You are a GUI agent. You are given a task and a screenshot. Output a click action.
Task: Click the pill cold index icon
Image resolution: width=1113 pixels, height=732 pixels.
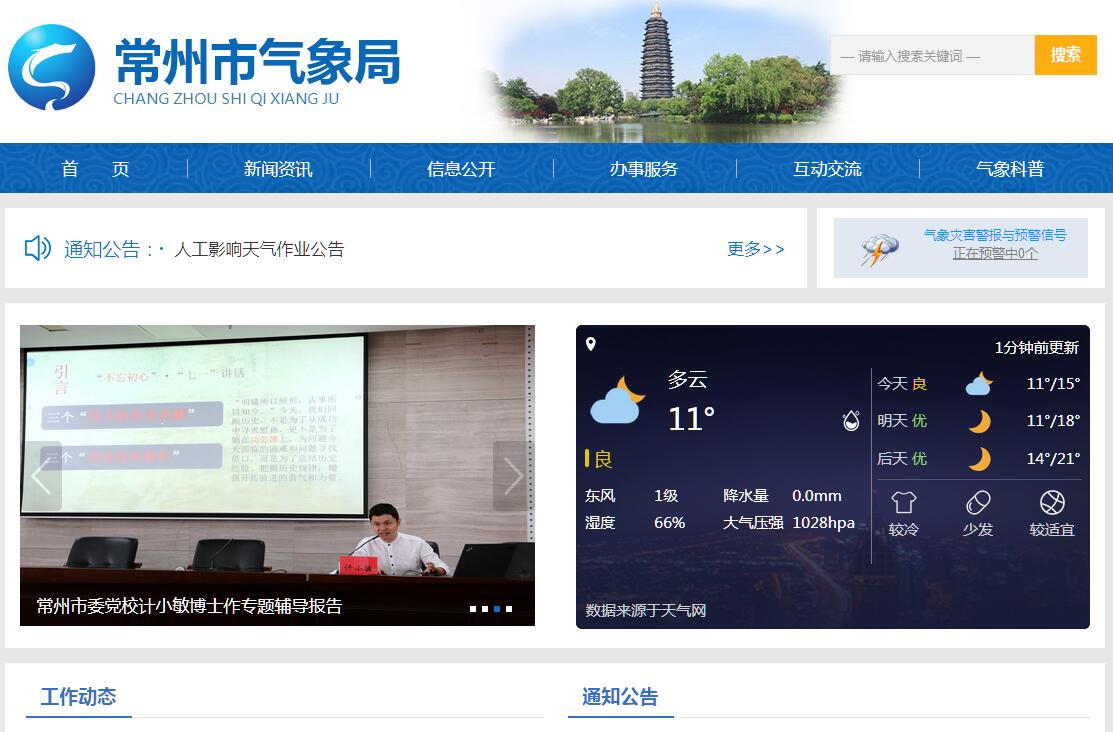[x=977, y=502]
